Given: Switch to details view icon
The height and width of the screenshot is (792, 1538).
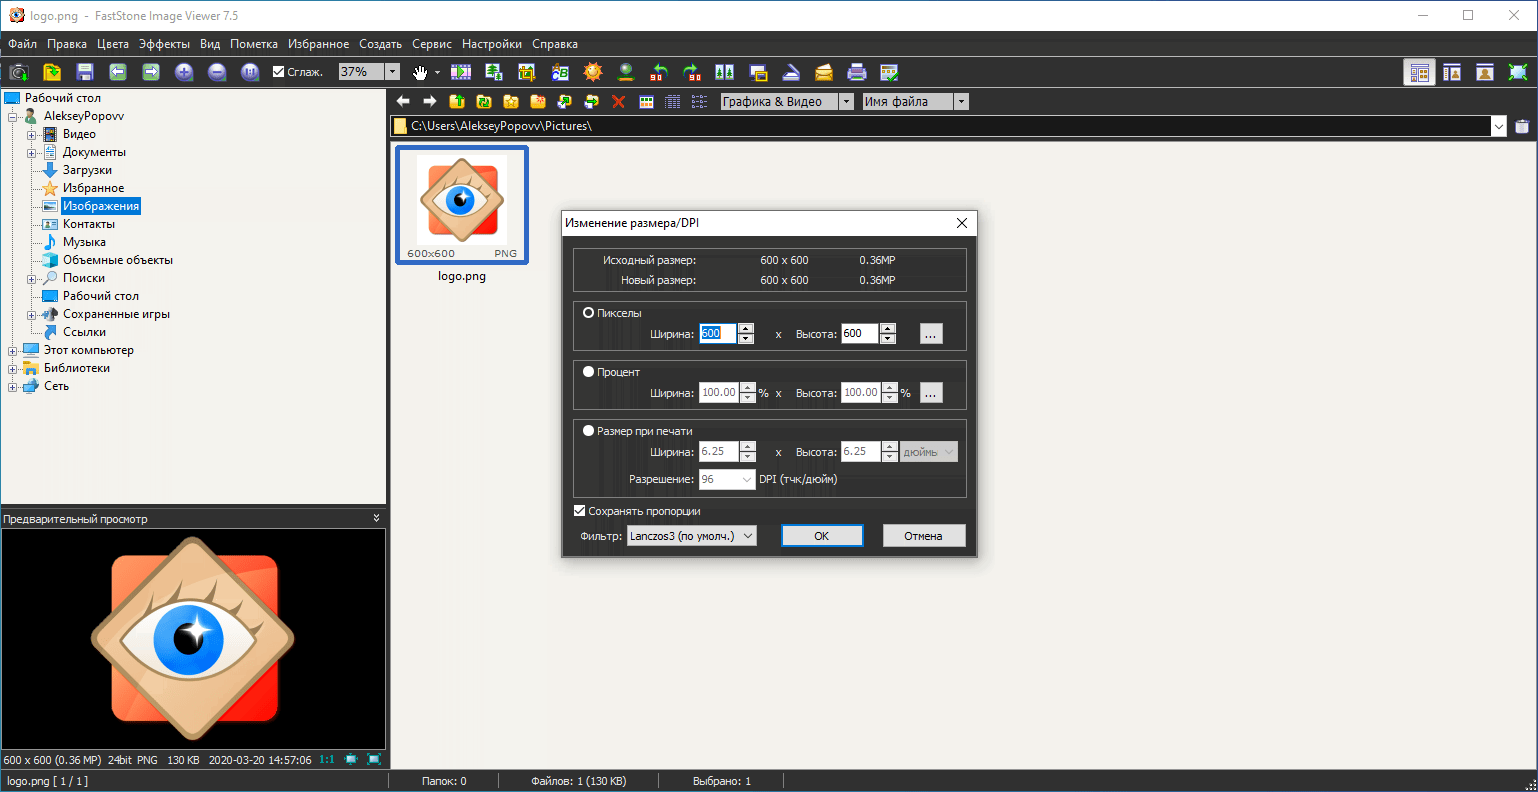Looking at the screenshot, I should point(673,101).
